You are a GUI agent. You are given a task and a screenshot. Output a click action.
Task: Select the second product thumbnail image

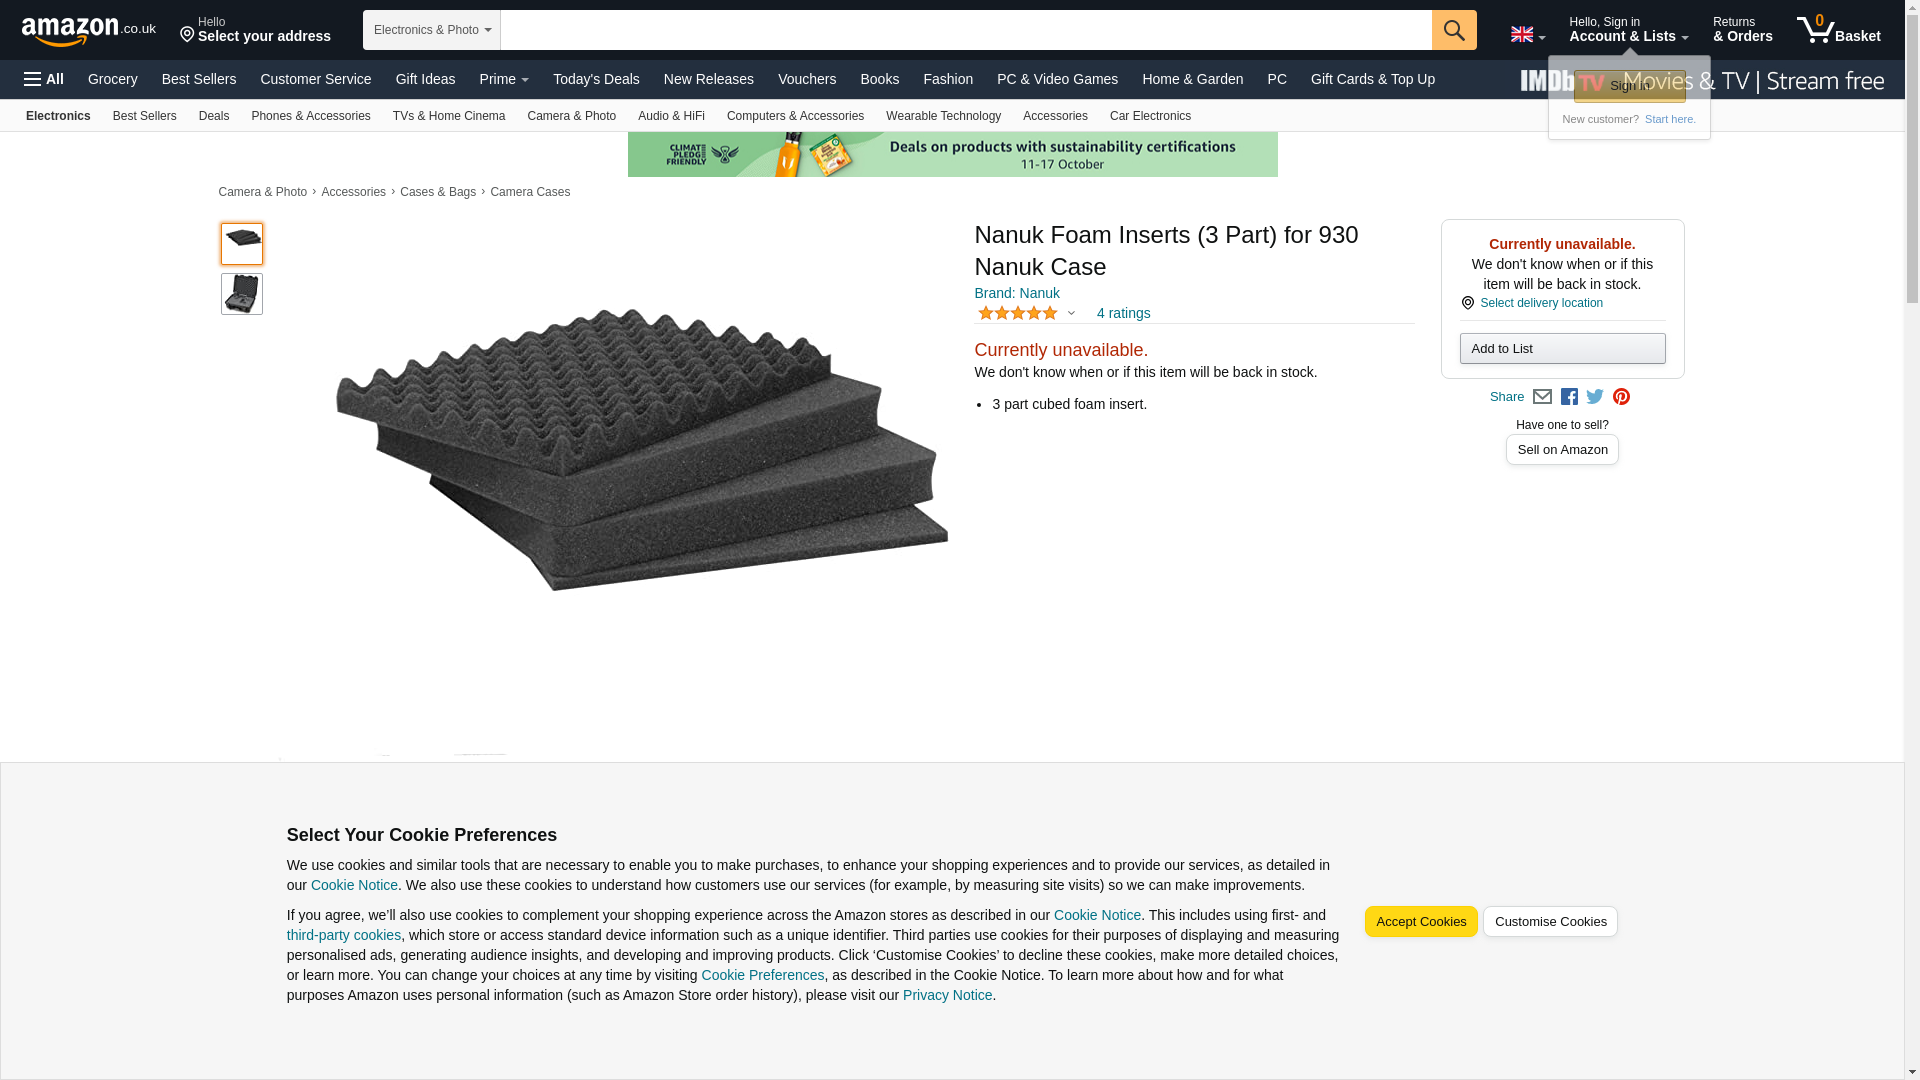tap(242, 295)
